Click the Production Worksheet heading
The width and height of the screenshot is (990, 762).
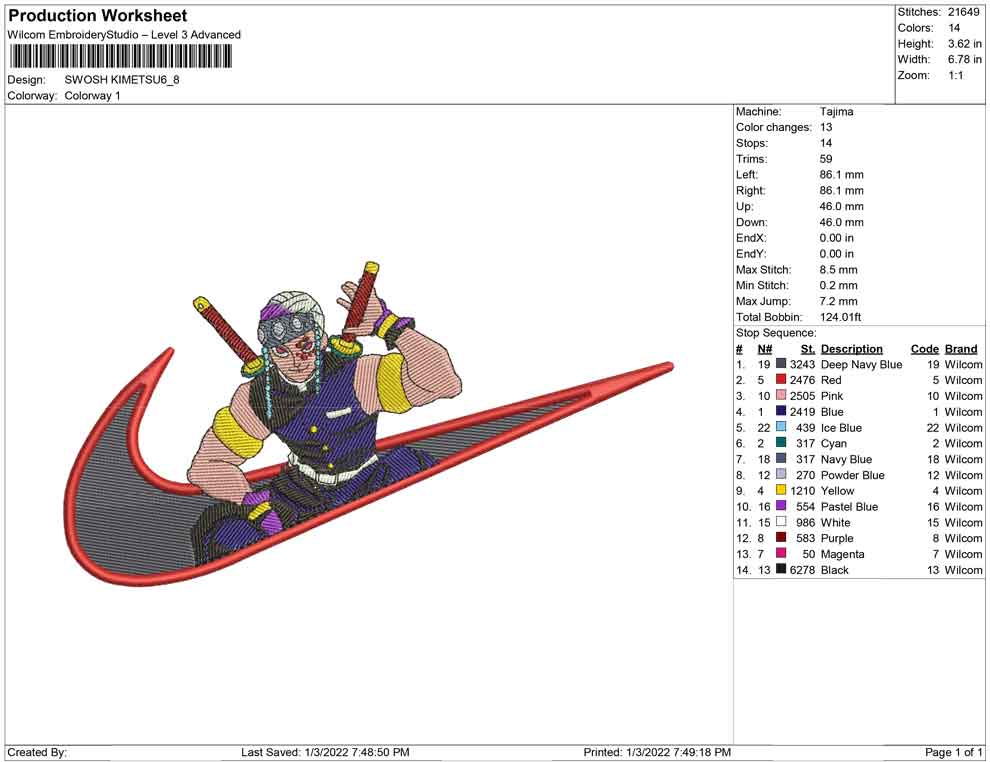(98, 16)
